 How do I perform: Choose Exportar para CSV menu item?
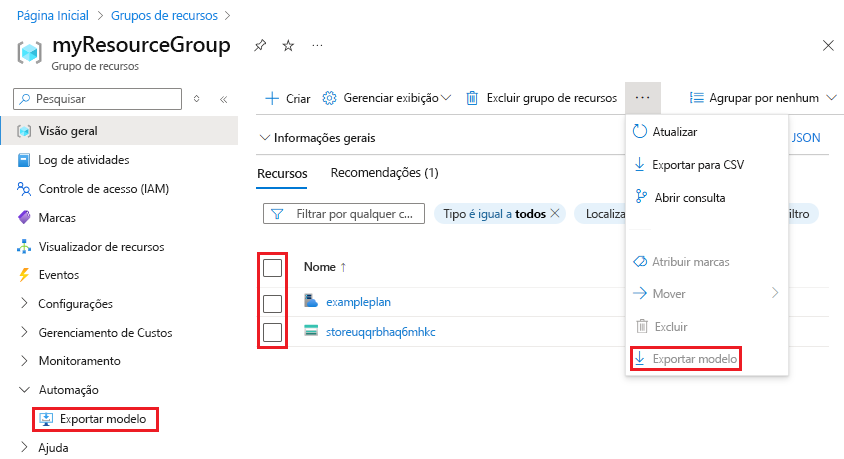pyautogui.click(x=690, y=165)
